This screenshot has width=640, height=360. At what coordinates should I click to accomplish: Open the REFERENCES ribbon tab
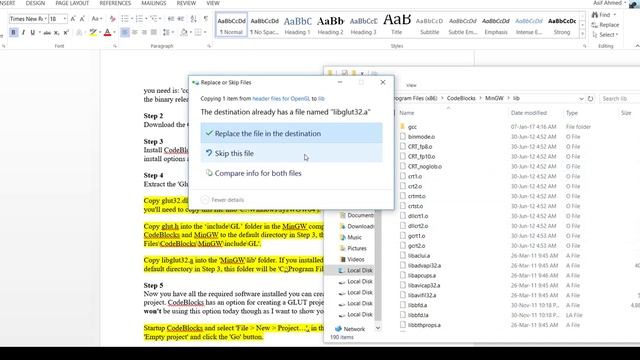tap(116, 3)
